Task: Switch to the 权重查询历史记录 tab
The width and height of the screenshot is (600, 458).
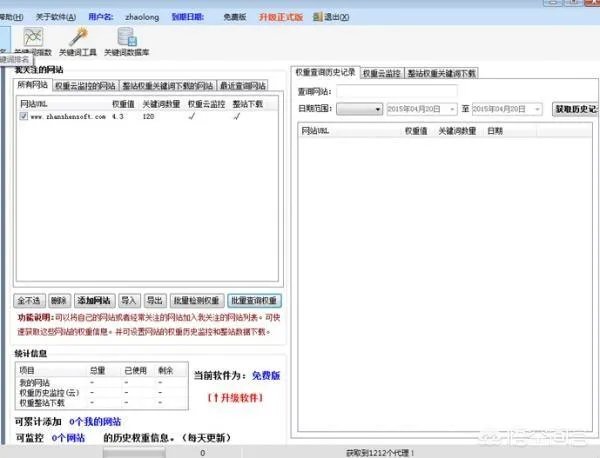Action: pos(326,72)
